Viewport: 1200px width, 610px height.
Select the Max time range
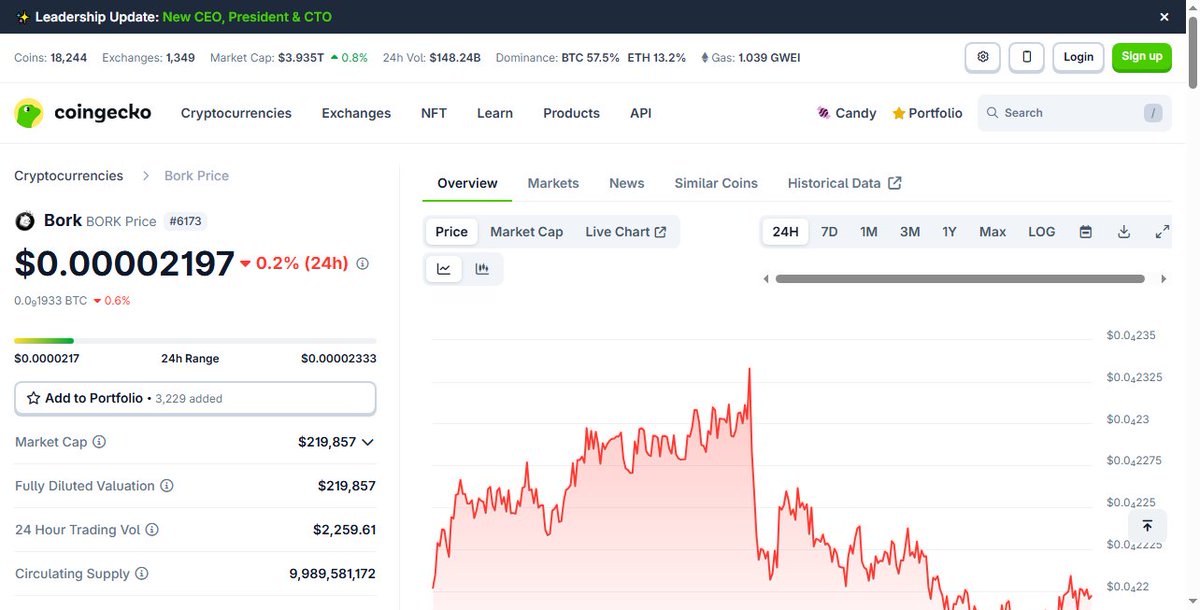point(992,231)
